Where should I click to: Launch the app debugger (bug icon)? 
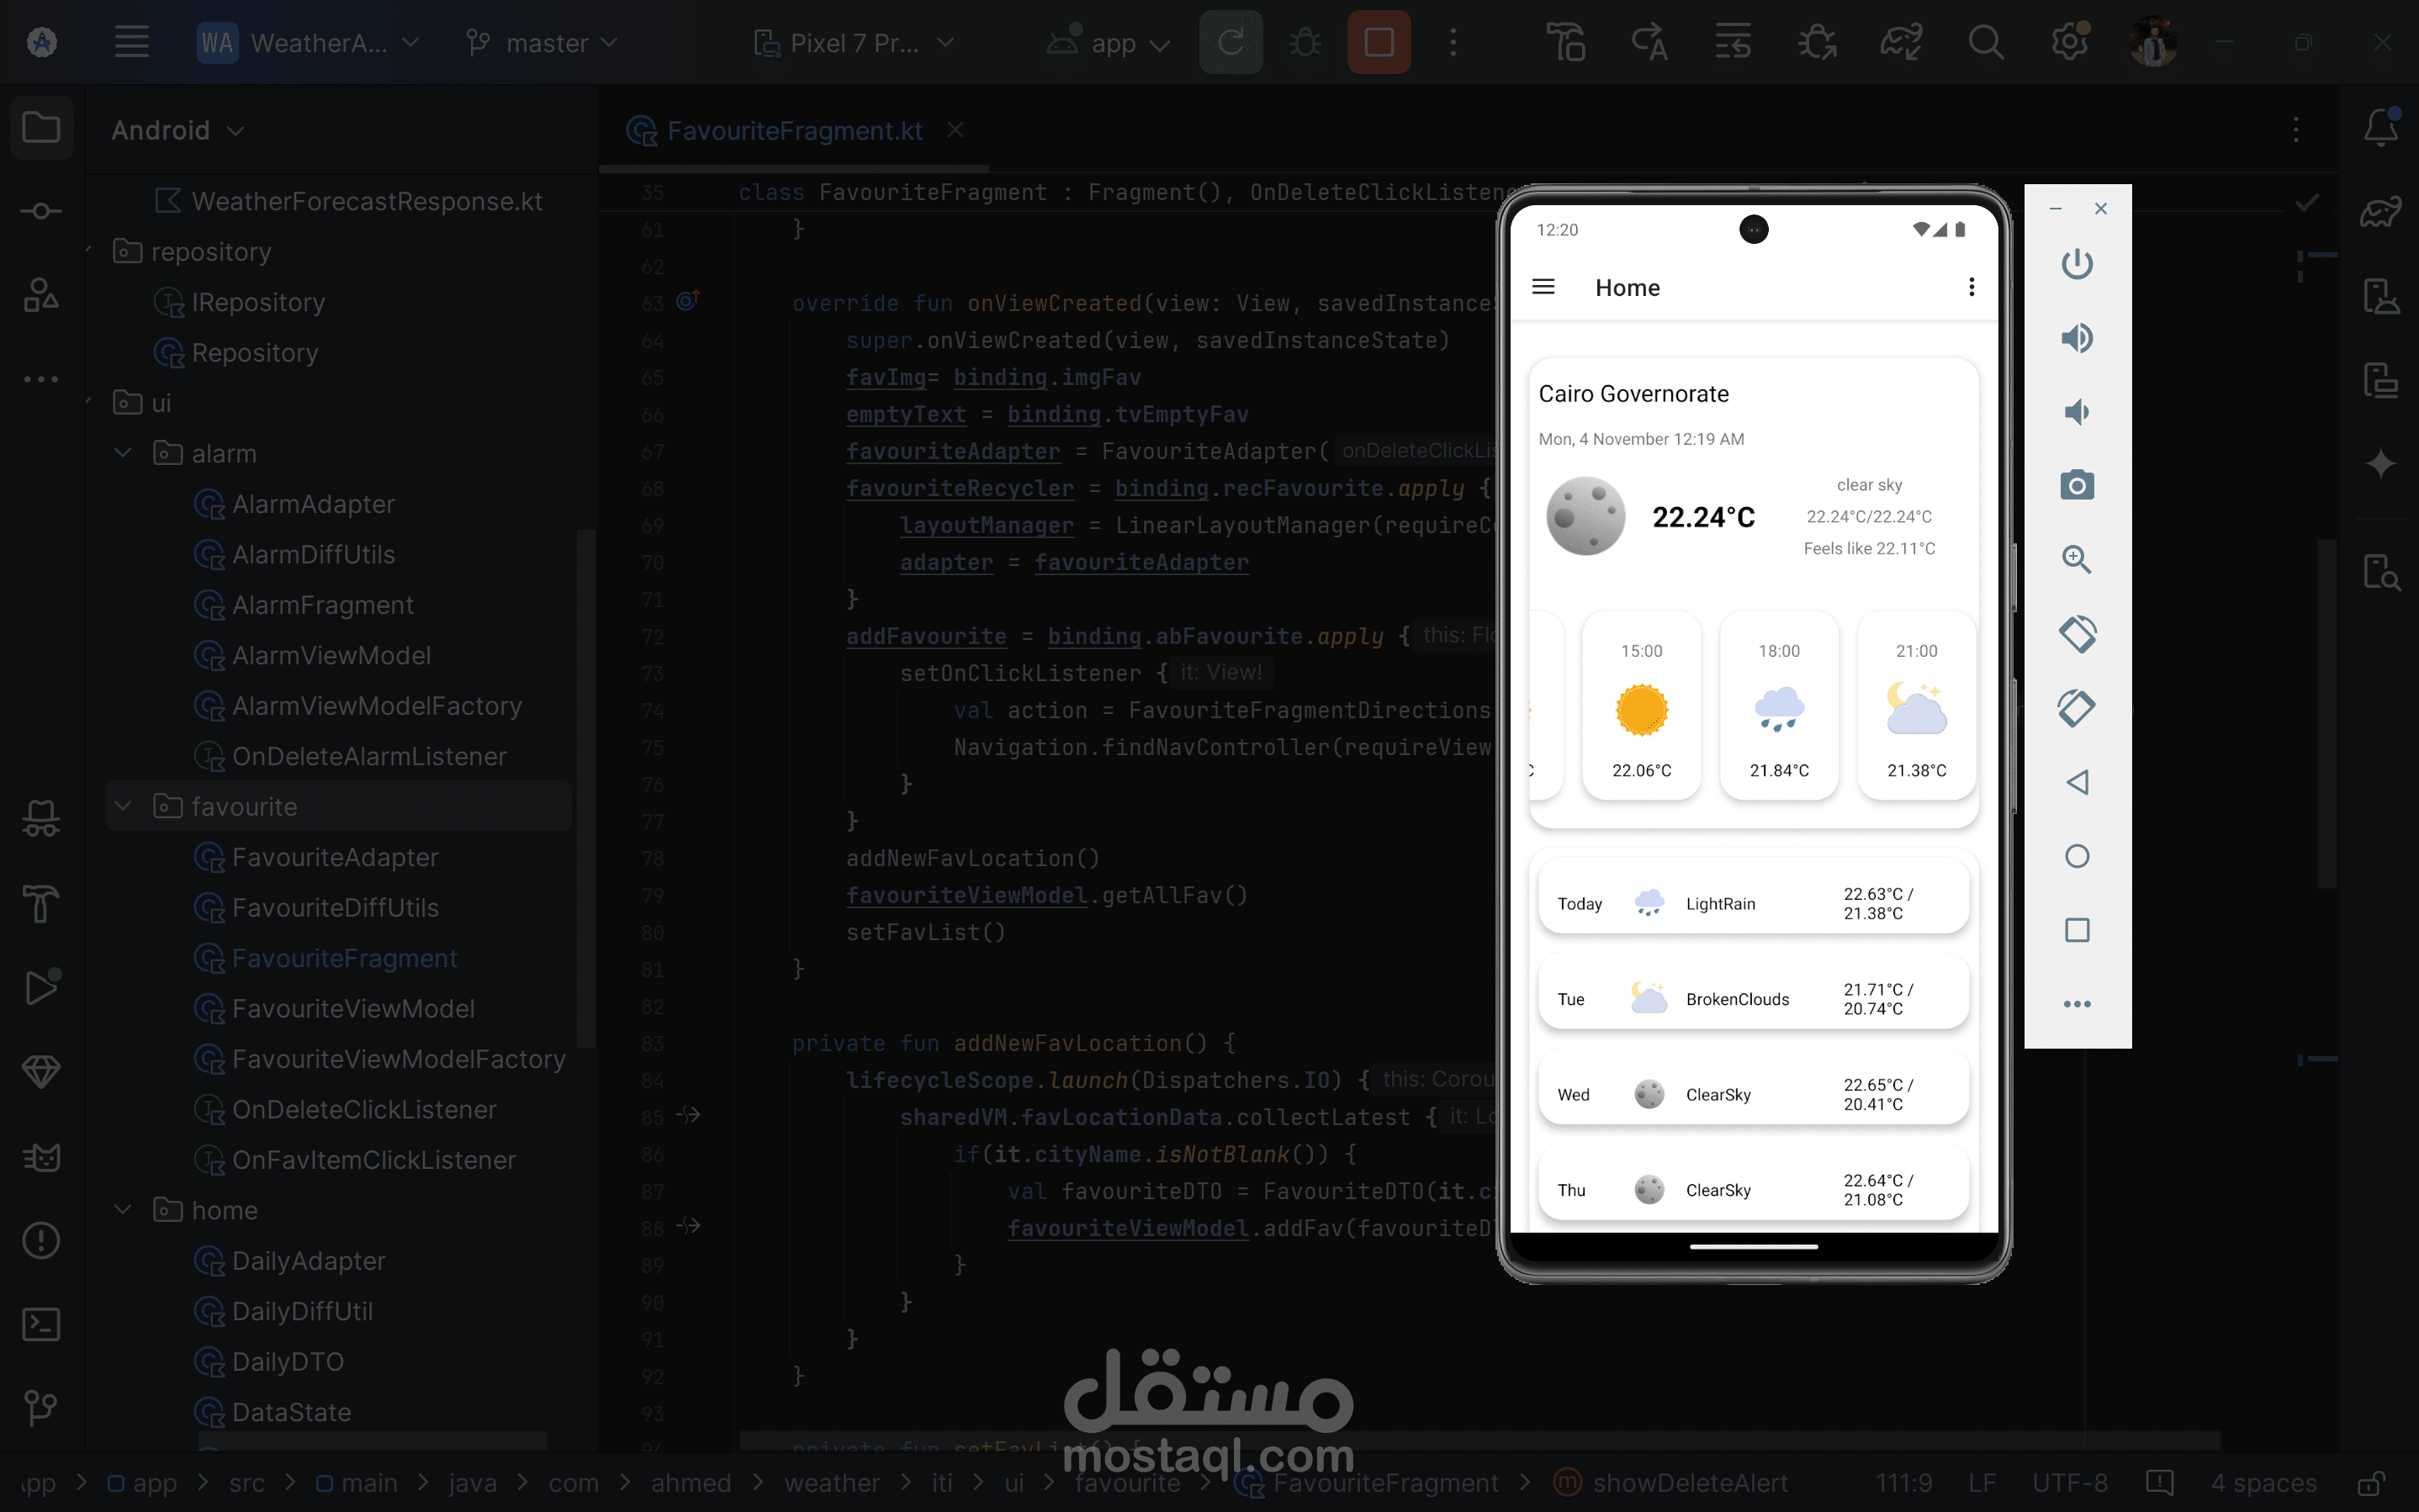pos(1306,42)
